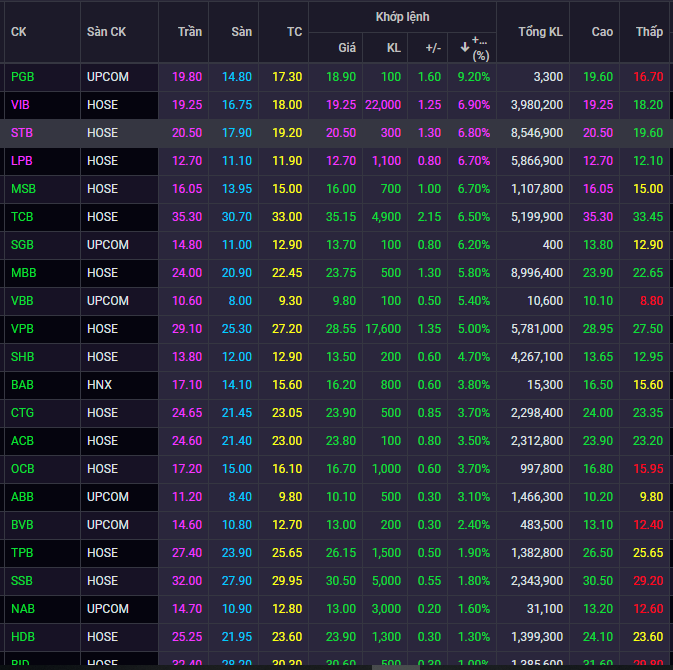Click the Trần column header
The height and width of the screenshot is (670, 673).
tap(189, 32)
